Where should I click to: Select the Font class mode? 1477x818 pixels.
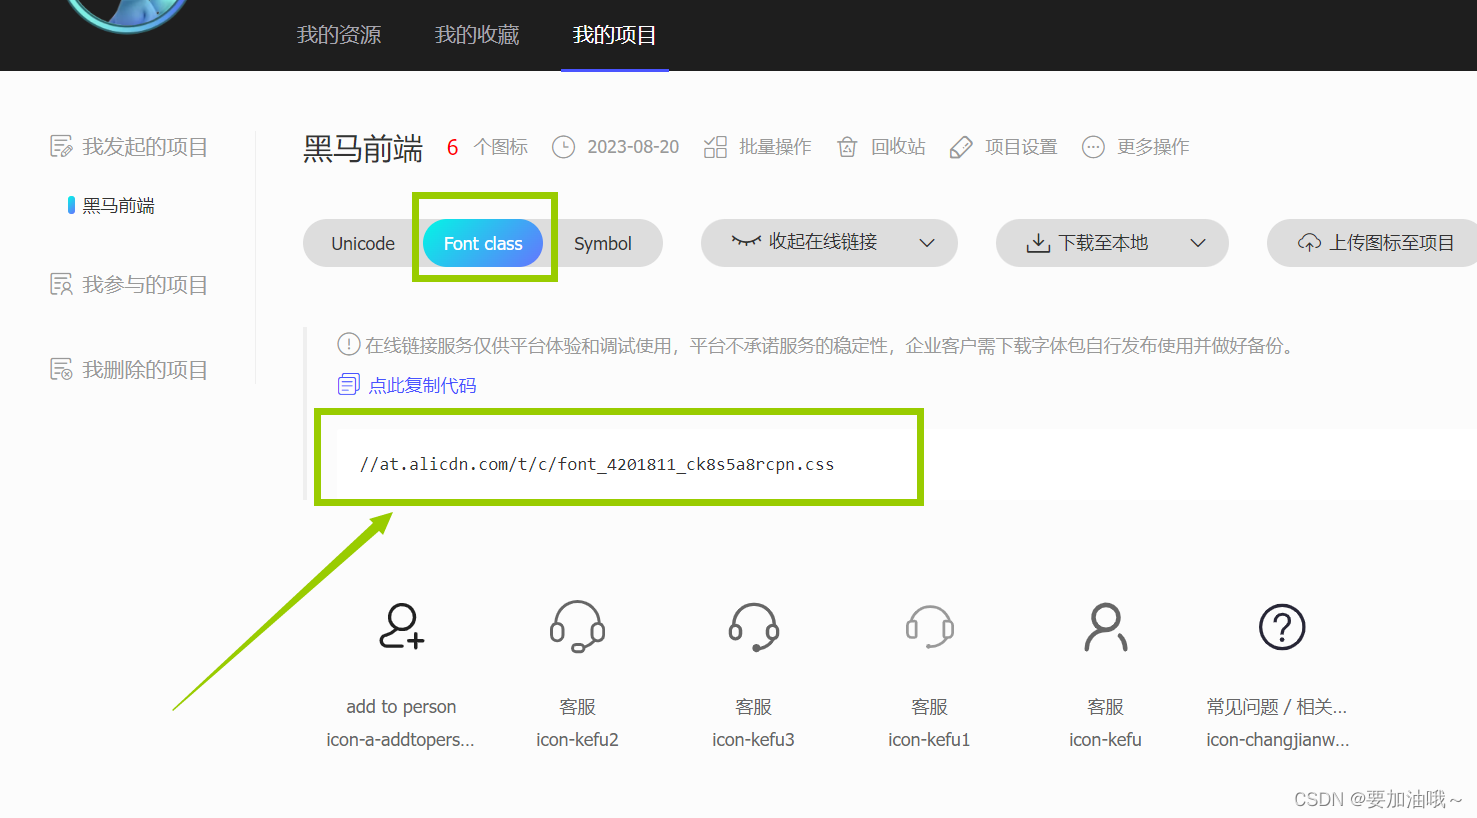483,243
